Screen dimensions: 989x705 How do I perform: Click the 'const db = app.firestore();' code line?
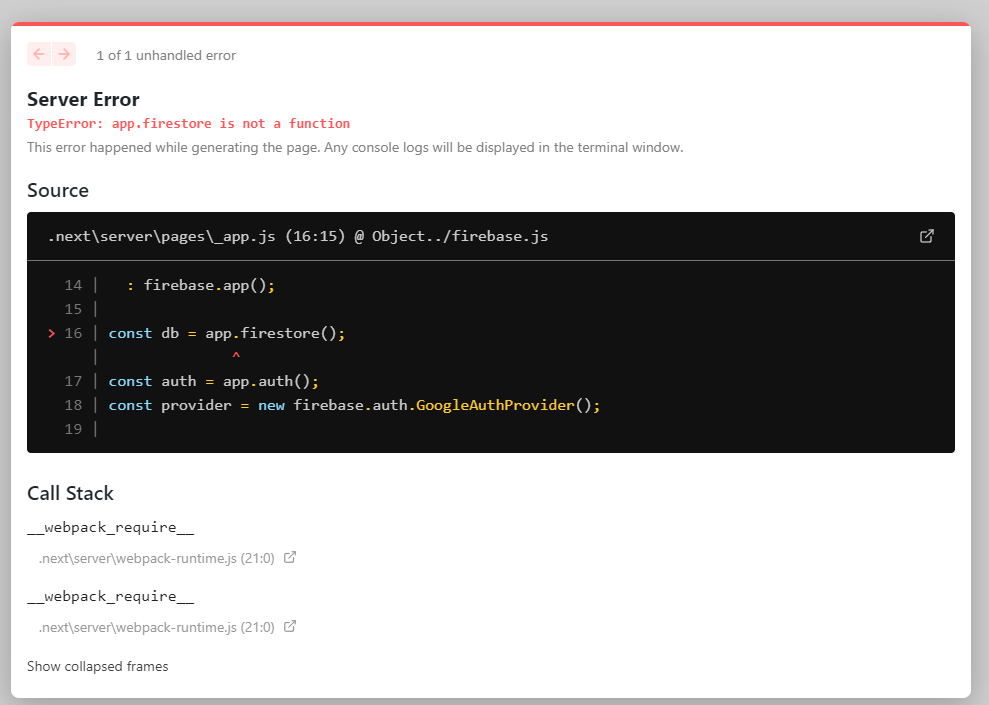tap(226, 333)
